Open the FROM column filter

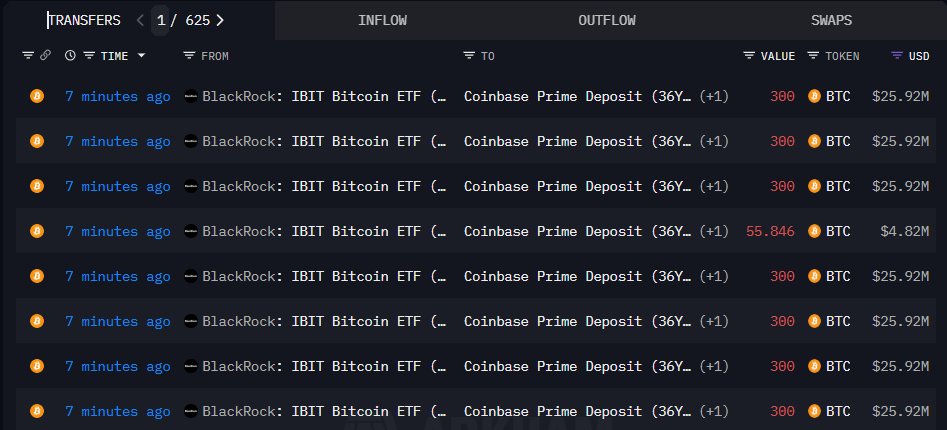189,56
